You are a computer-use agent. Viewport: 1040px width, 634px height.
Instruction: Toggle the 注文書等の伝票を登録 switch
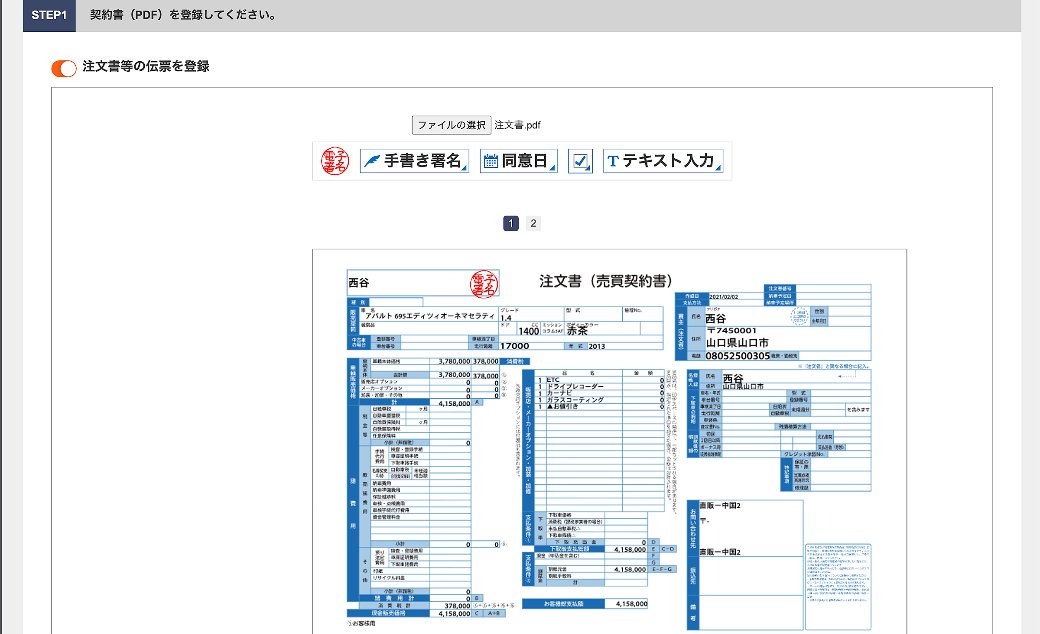pos(64,68)
